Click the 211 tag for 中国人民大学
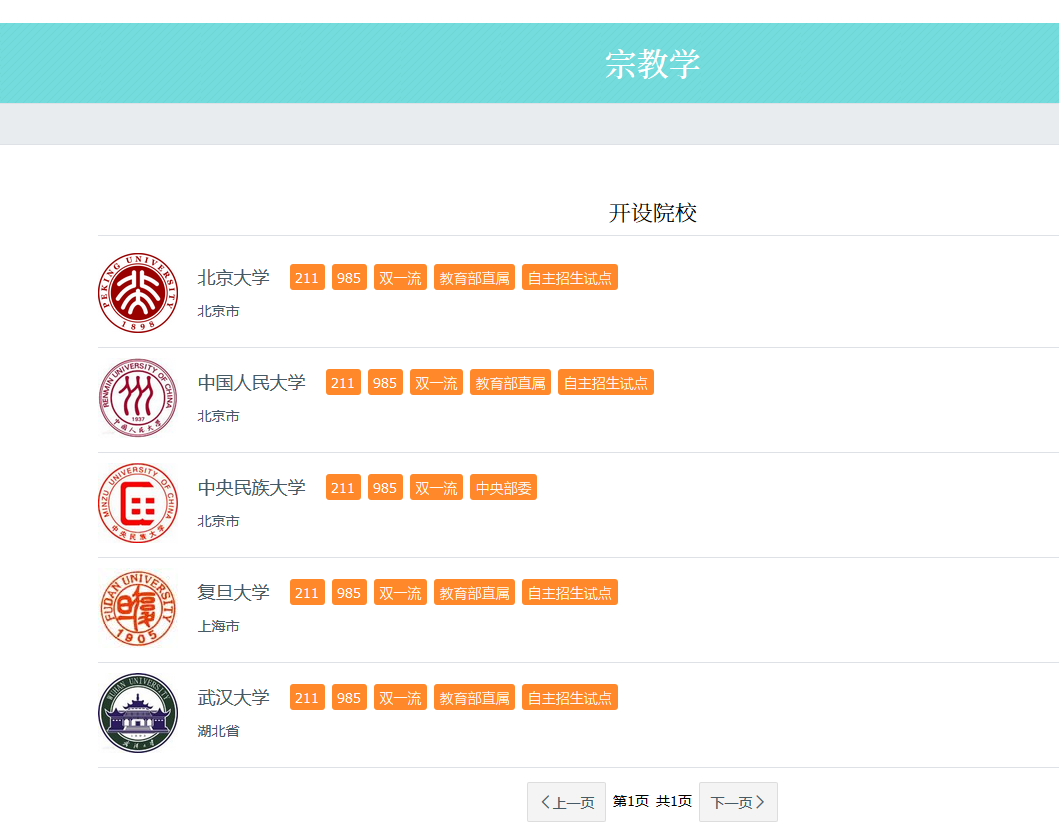The image size is (1059, 840). (x=342, y=383)
